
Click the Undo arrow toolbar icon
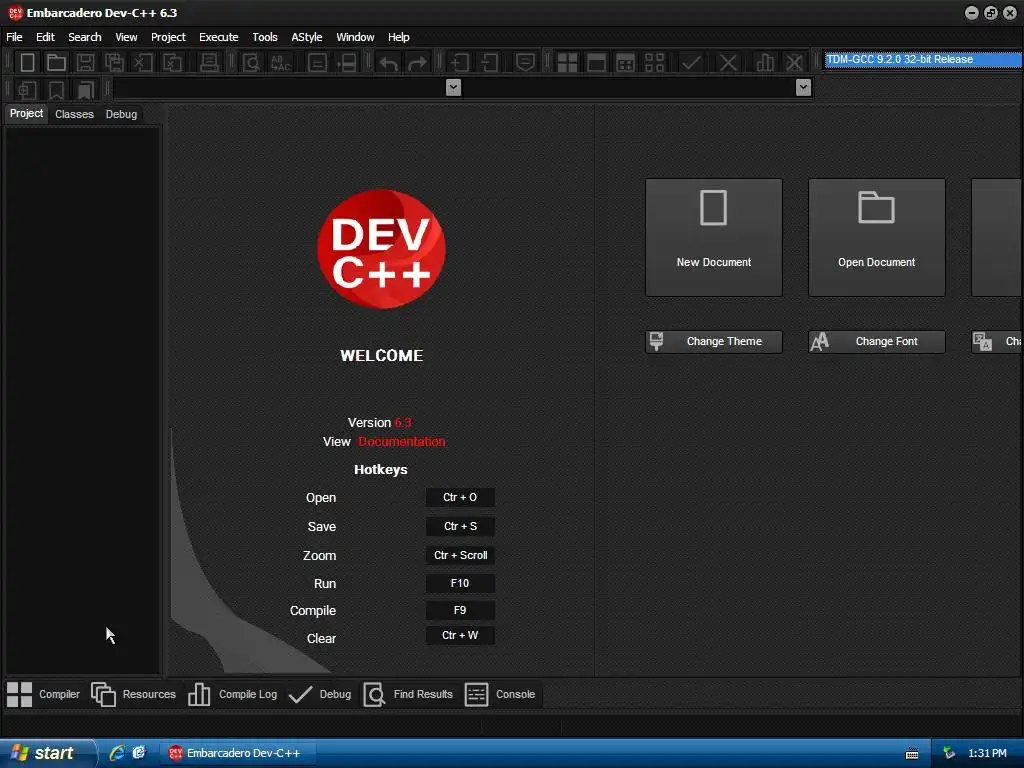click(389, 63)
